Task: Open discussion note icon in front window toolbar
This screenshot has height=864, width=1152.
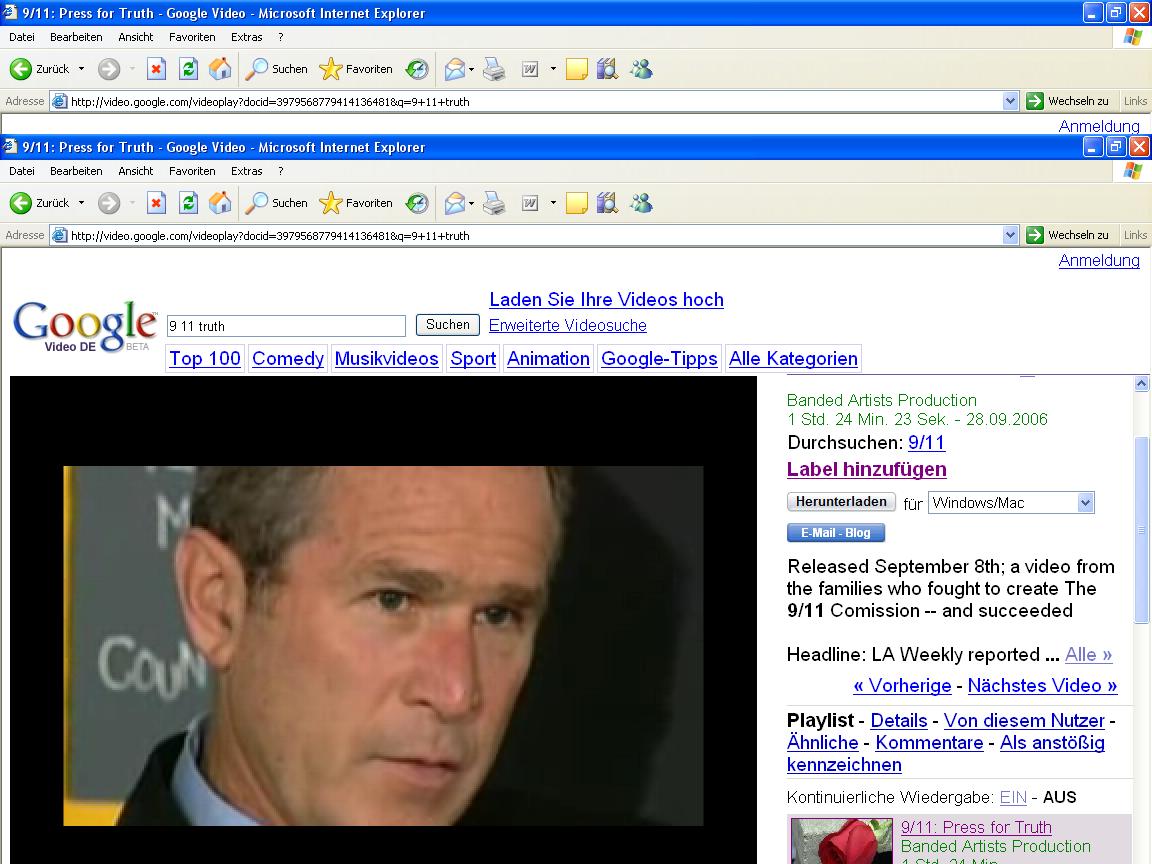Action: 577,203
